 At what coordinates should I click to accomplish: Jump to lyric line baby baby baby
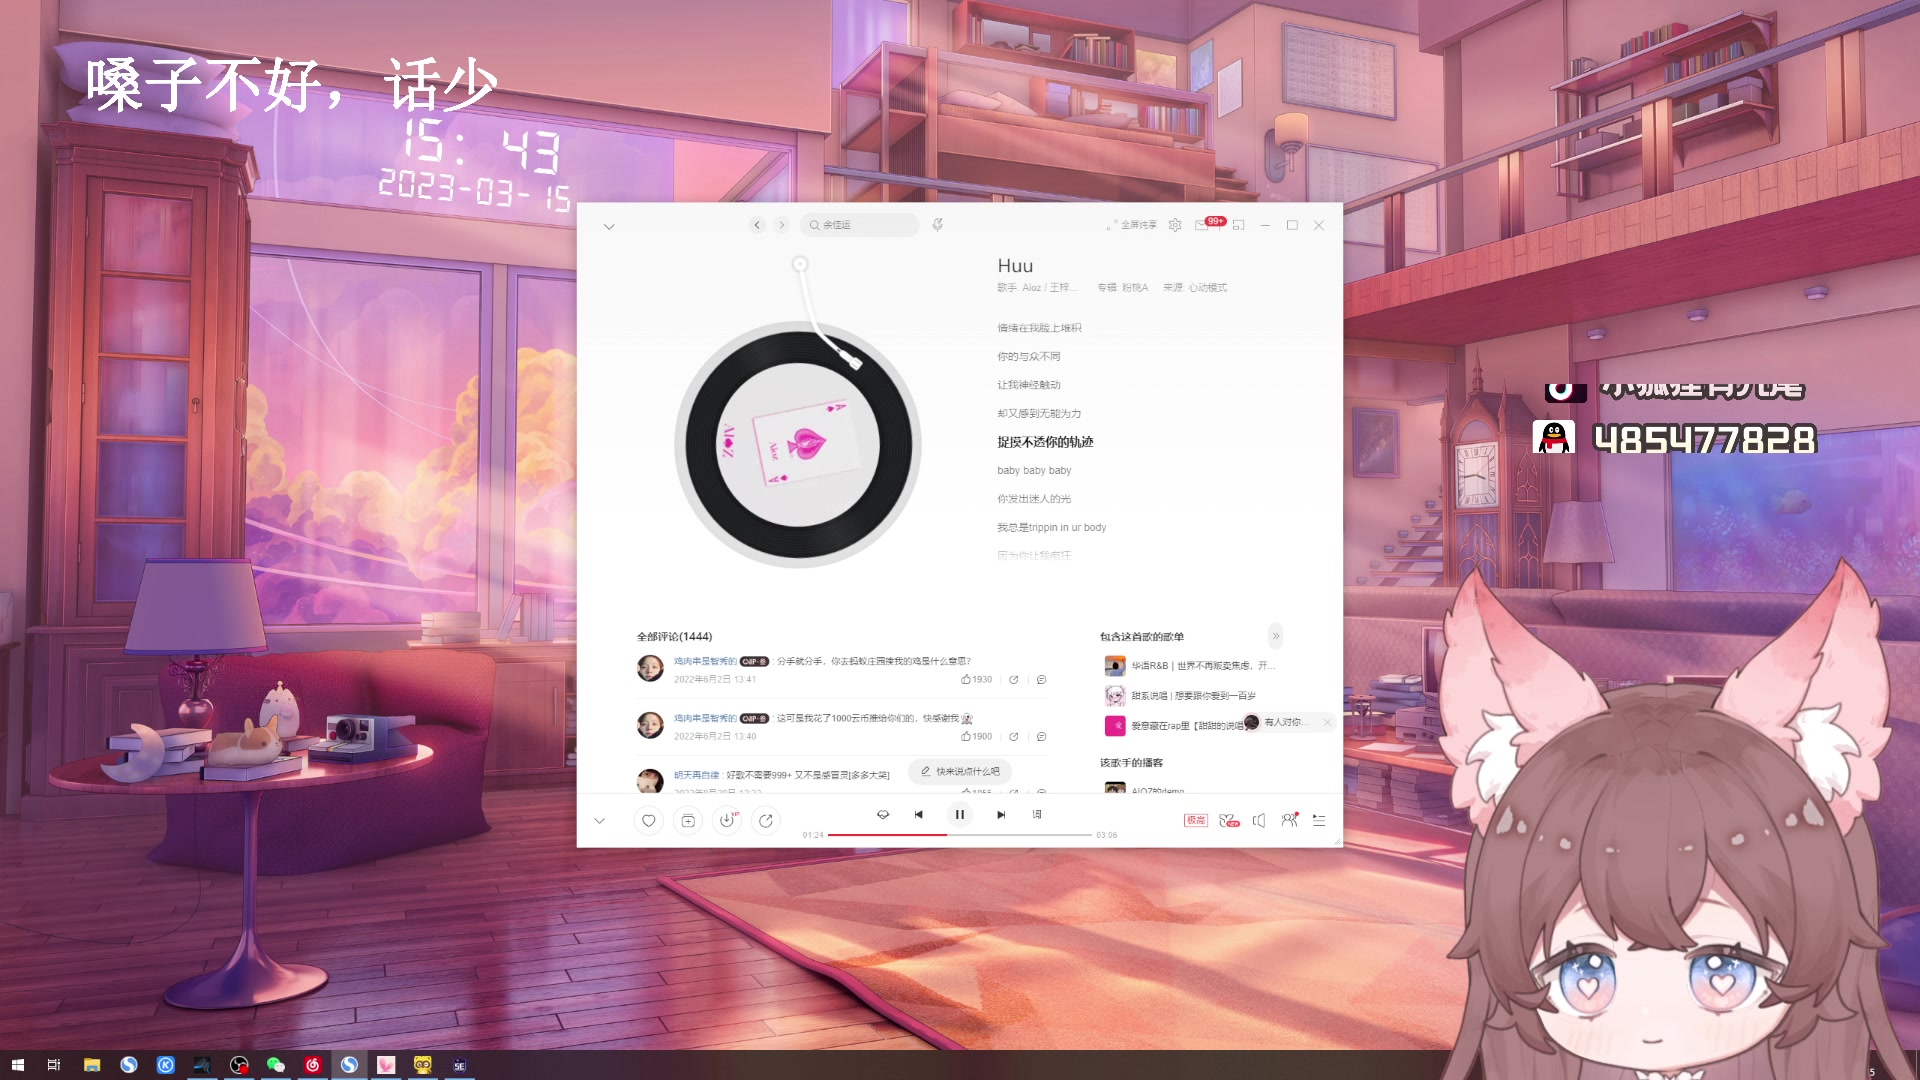tap(1034, 471)
